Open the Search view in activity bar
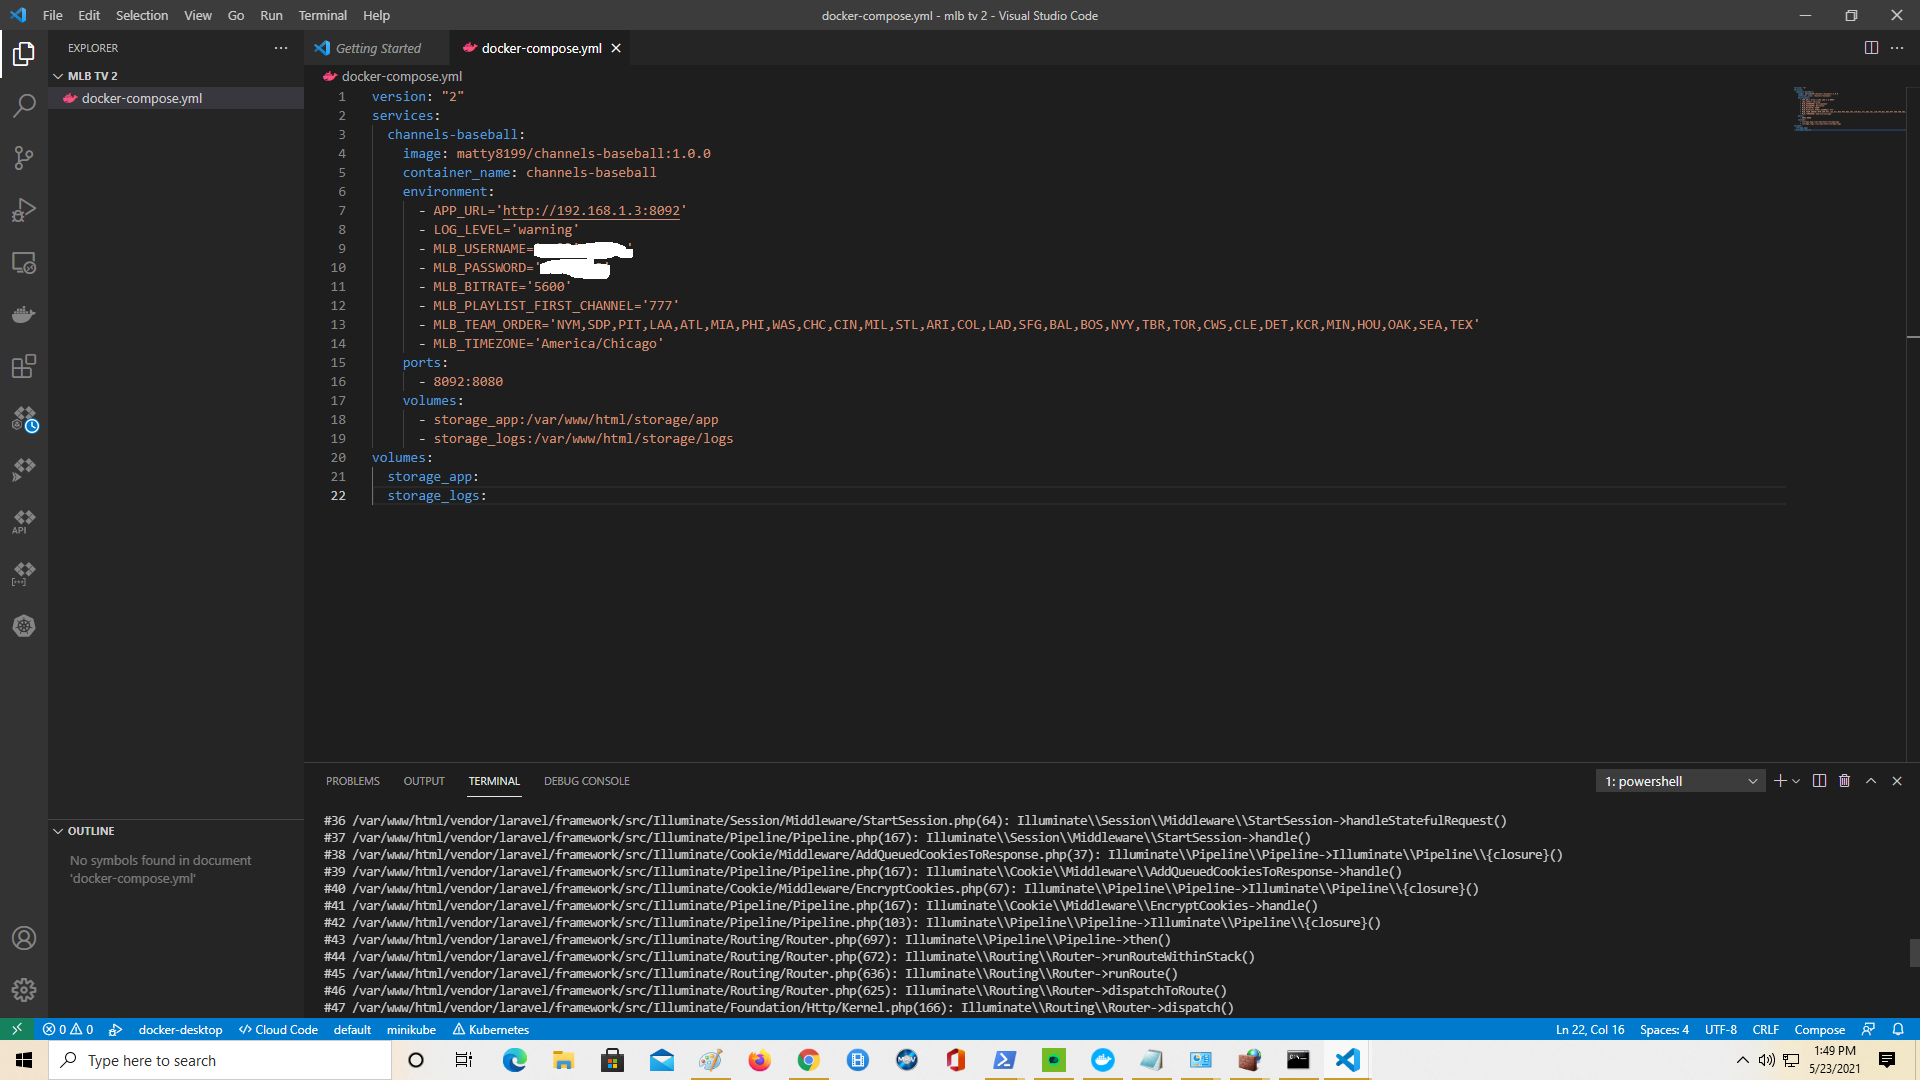 pyautogui.click(x=24, y=105)
